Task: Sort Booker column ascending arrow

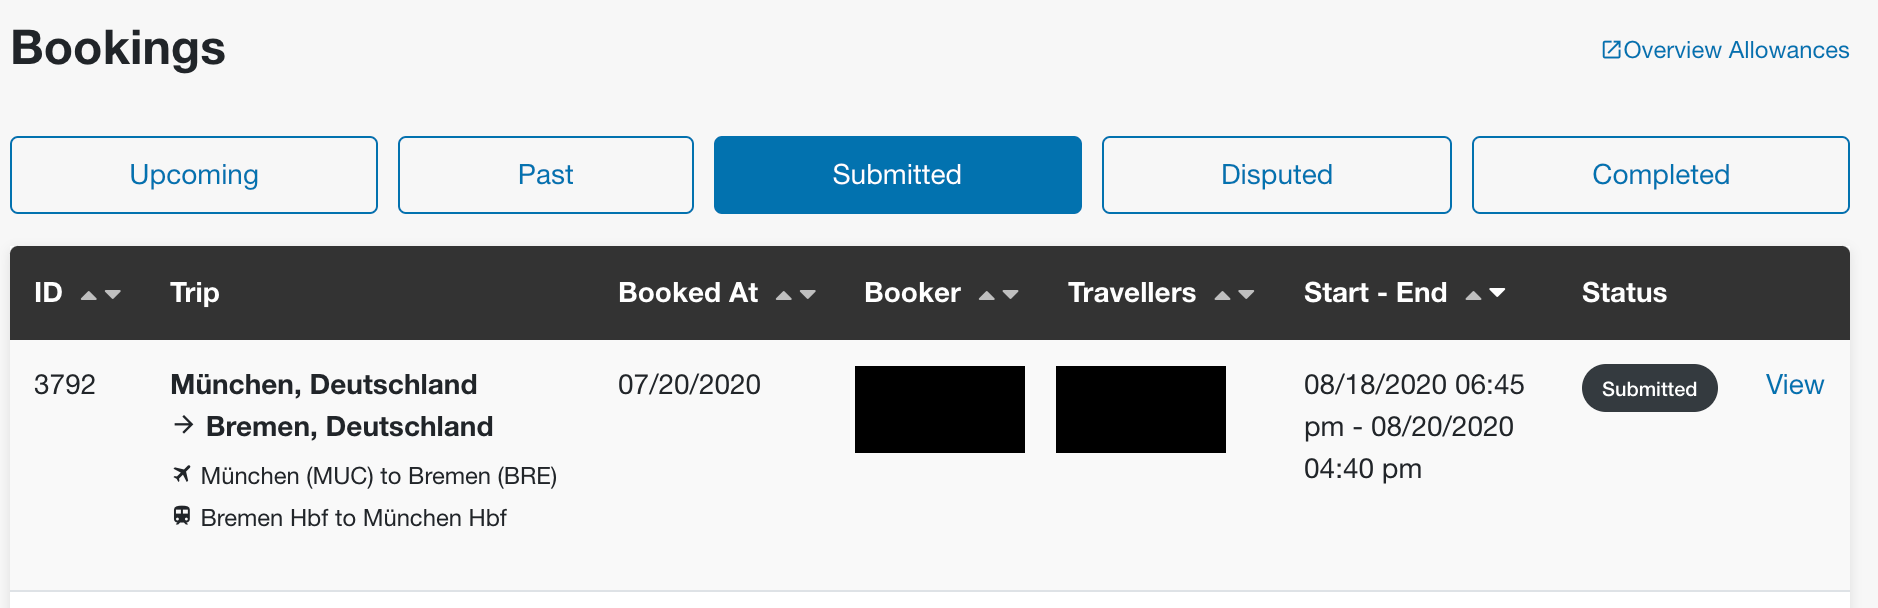Action: pyautogui.click(x=987, y=295)
